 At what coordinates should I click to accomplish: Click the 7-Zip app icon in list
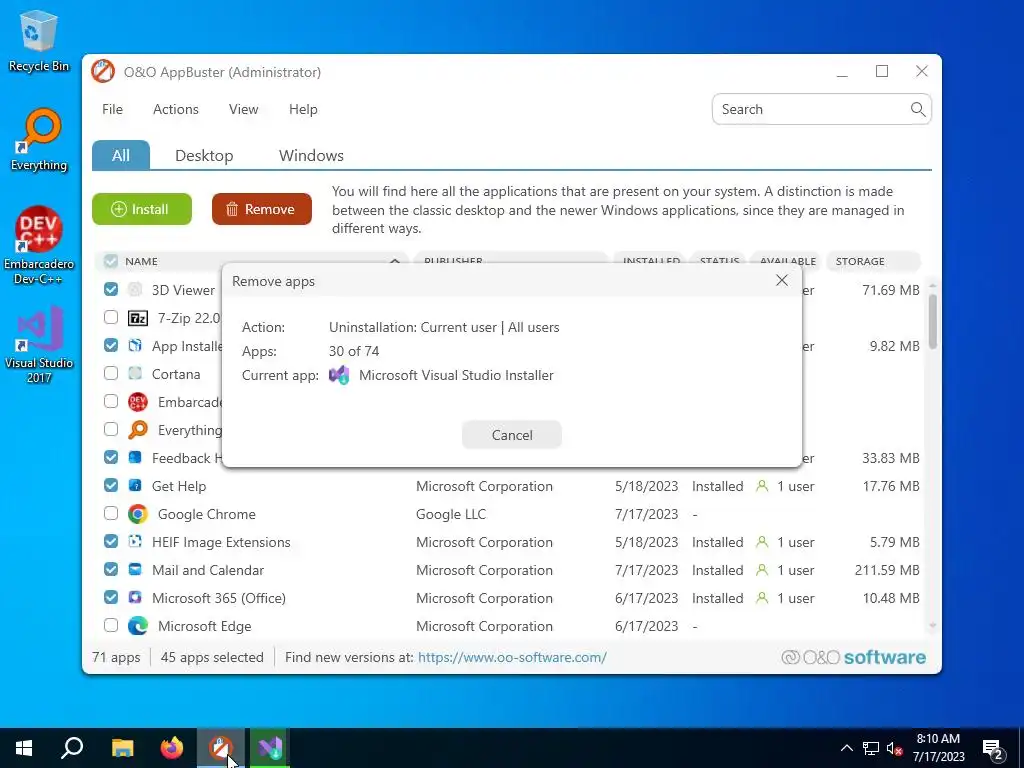138,318
